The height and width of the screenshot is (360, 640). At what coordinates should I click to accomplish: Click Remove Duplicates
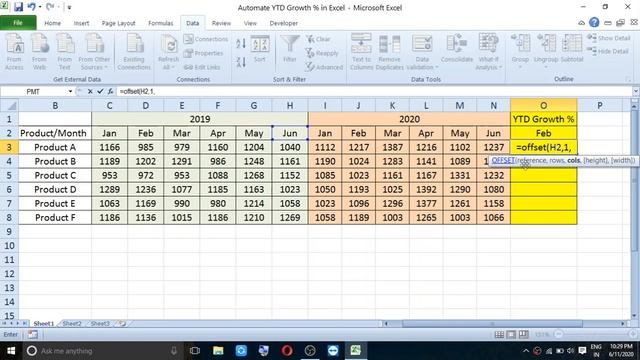(389, 52)
